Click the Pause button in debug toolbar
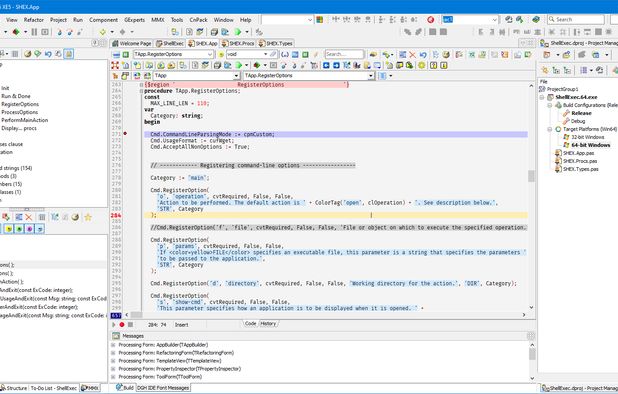Viewport: 618px width, 394px height. point(34,32)
